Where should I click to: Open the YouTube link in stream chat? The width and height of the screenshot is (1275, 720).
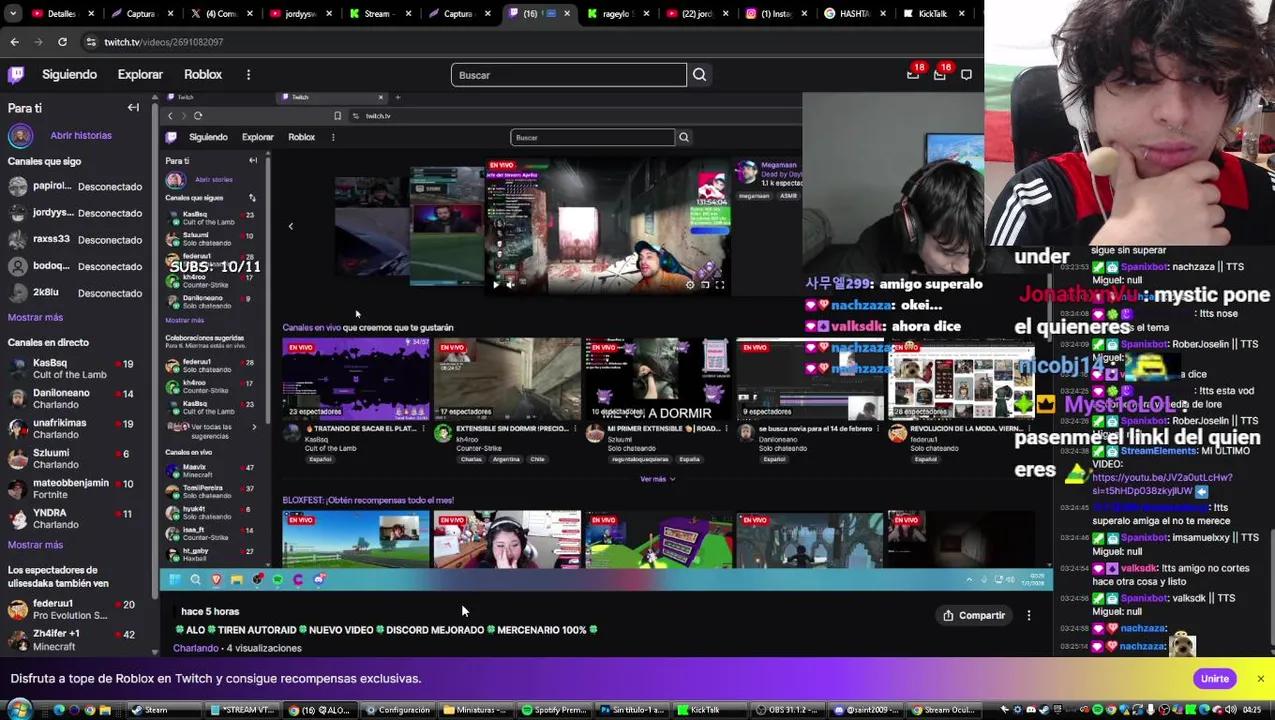tap(1162, 484)
